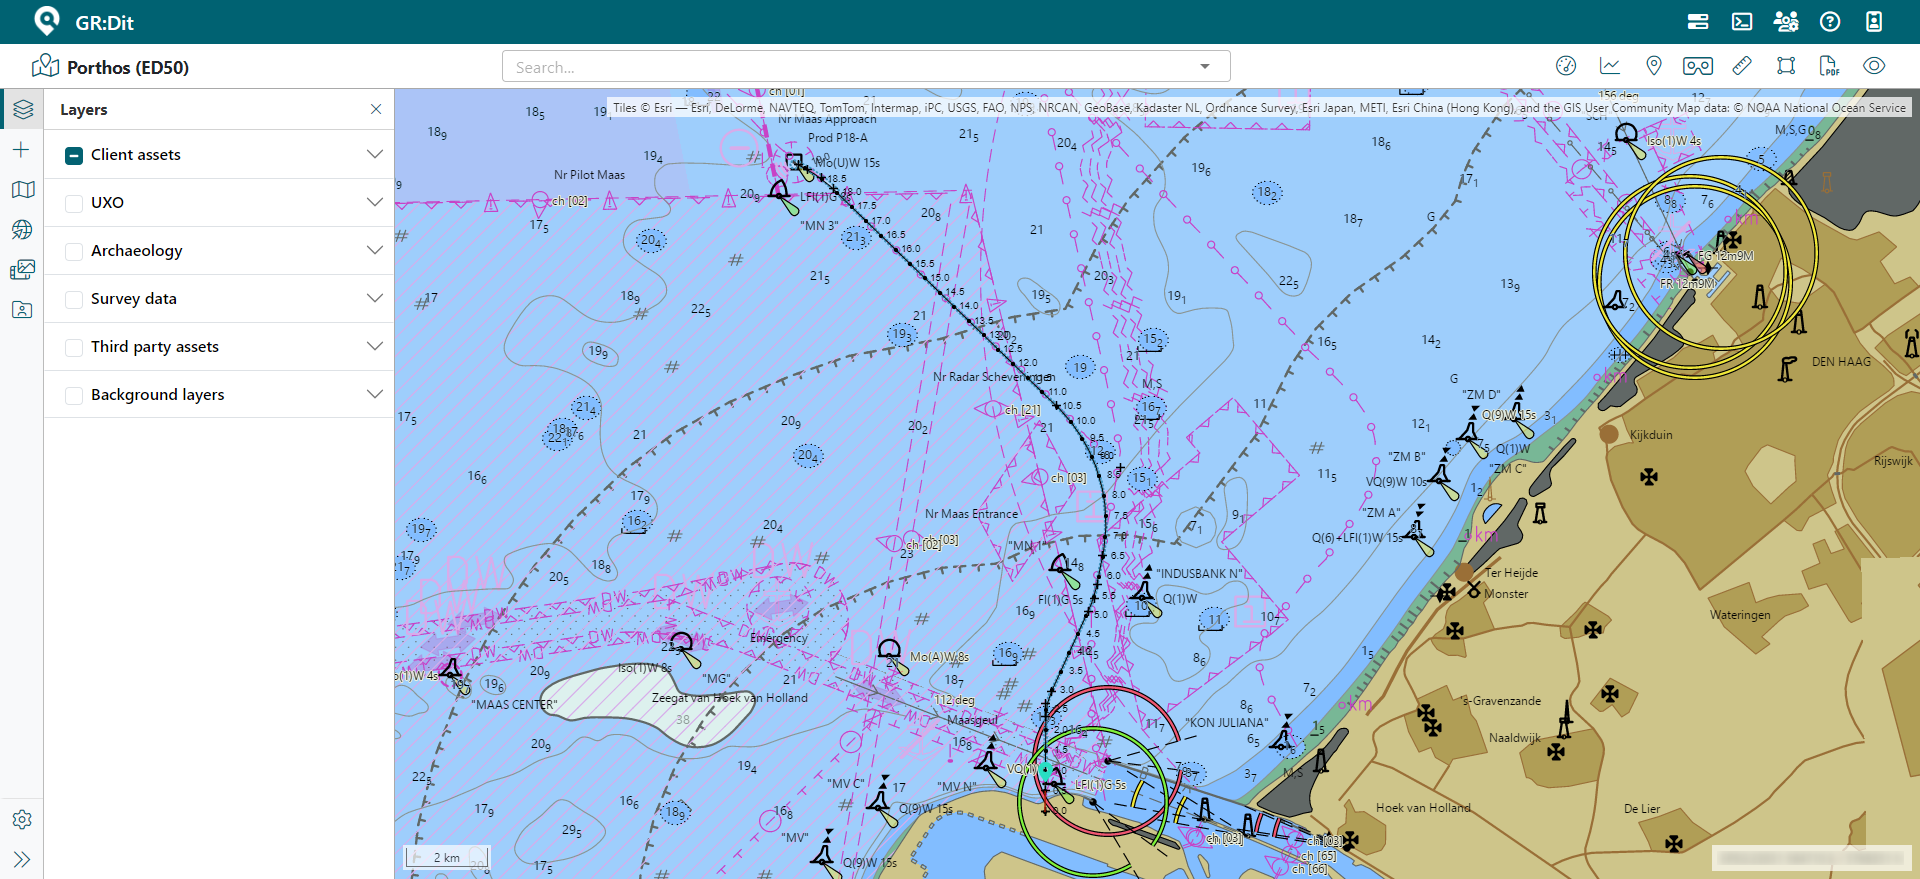
Task: Click the user management icon with gear
Action: pos(1786,22)
